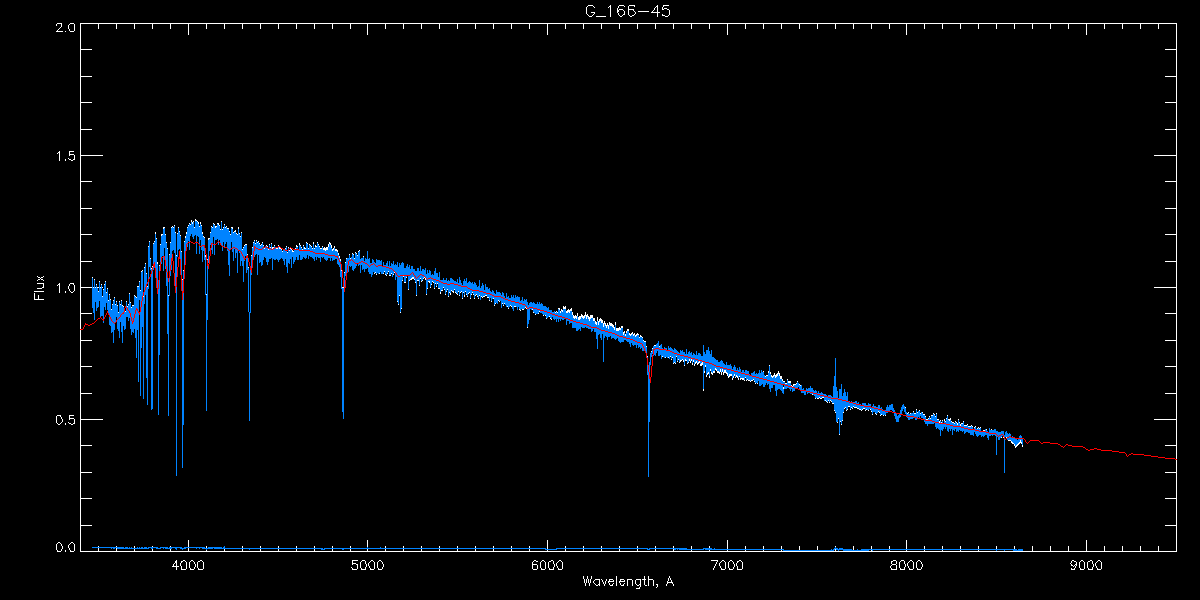Image resolution: width=1200 pixels, height=600 pixels.
Task: Click the 1.5 flux tick label
Action: (x=64, y=158)
